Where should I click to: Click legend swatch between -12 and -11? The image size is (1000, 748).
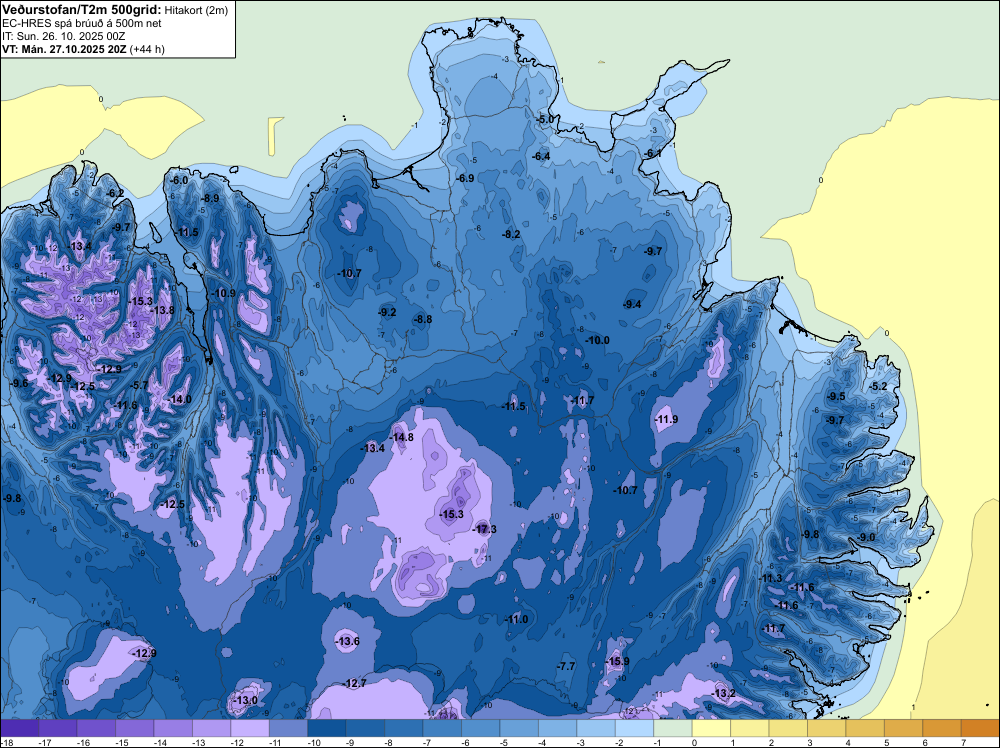click(x=250, y=728)
